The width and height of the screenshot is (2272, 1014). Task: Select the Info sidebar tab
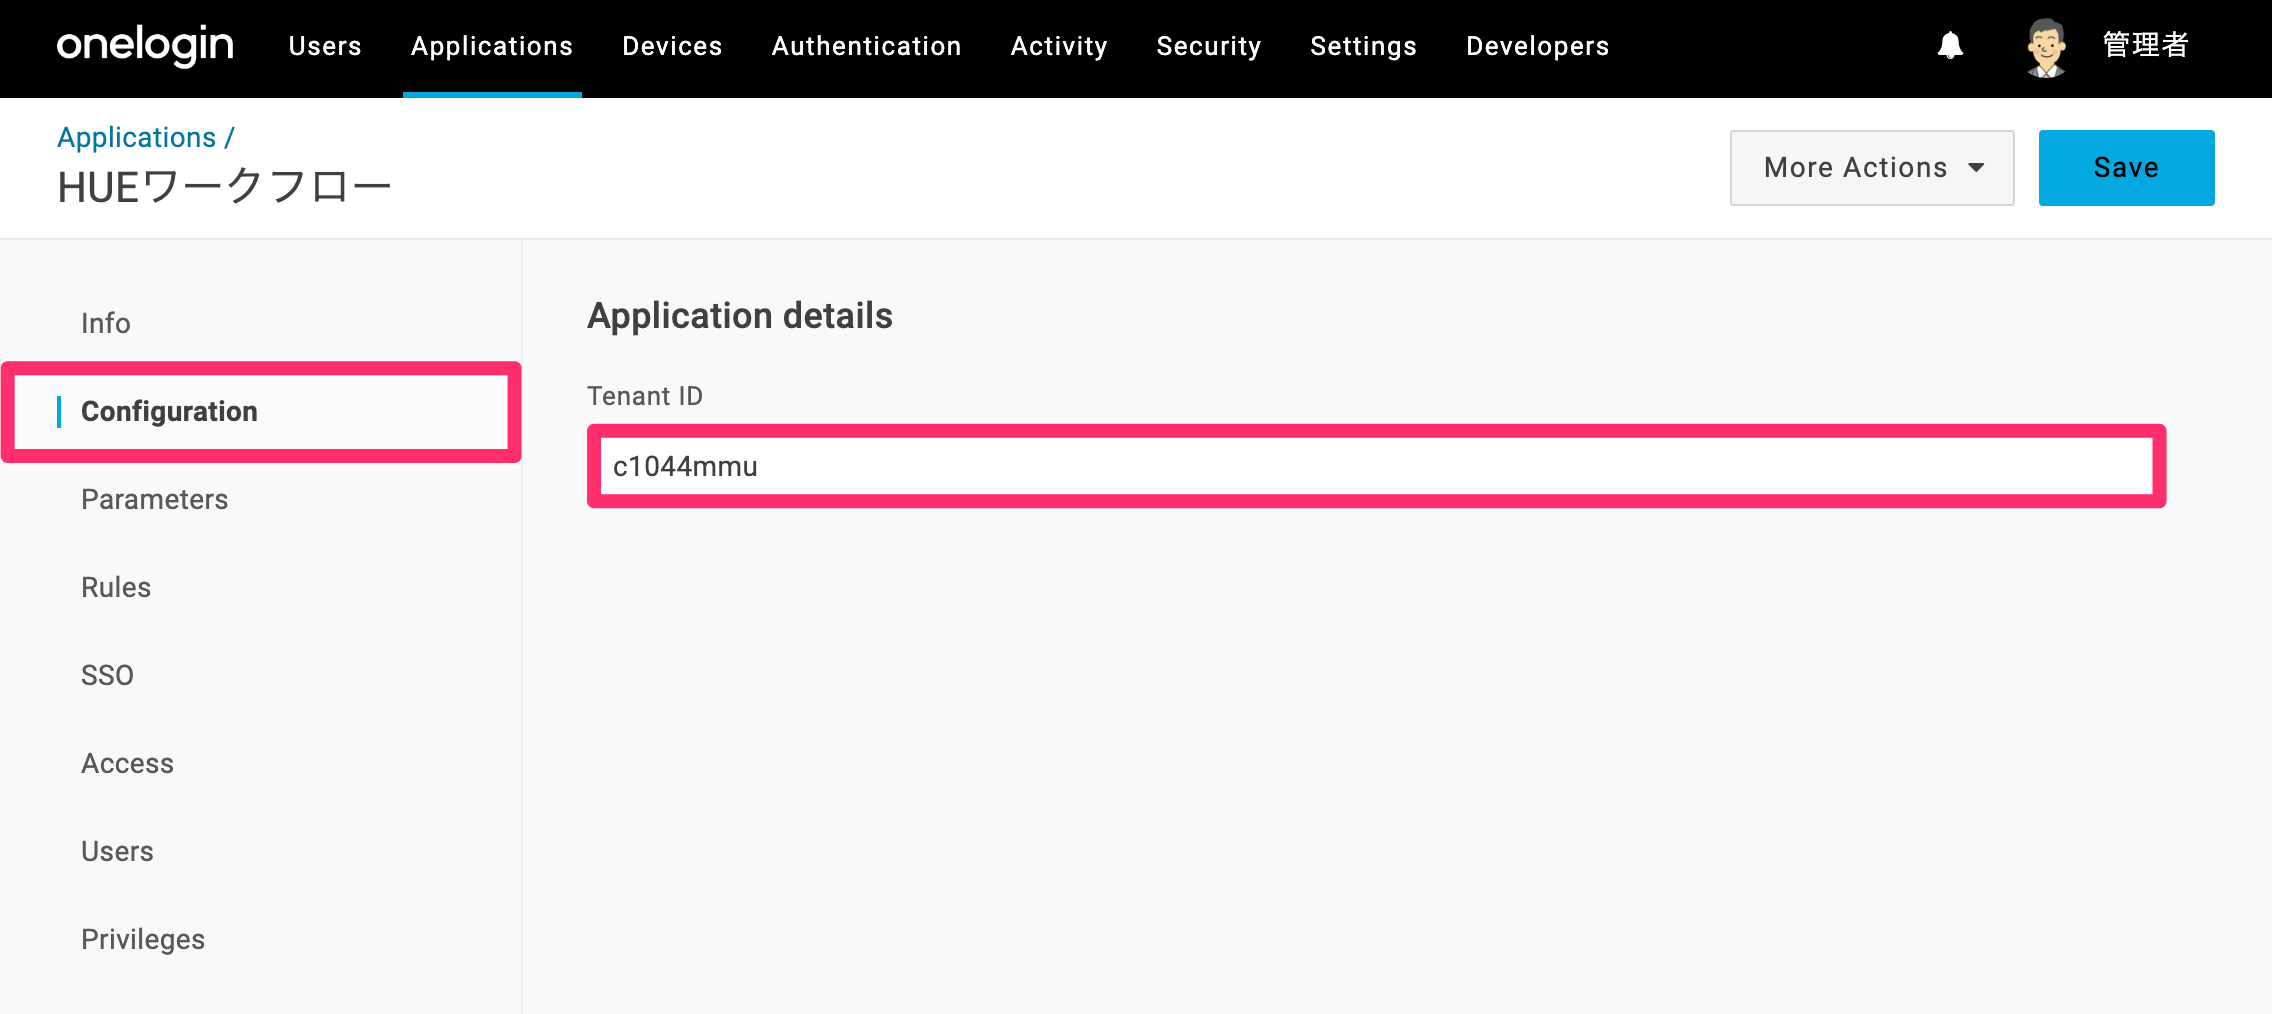pos(106,323)
